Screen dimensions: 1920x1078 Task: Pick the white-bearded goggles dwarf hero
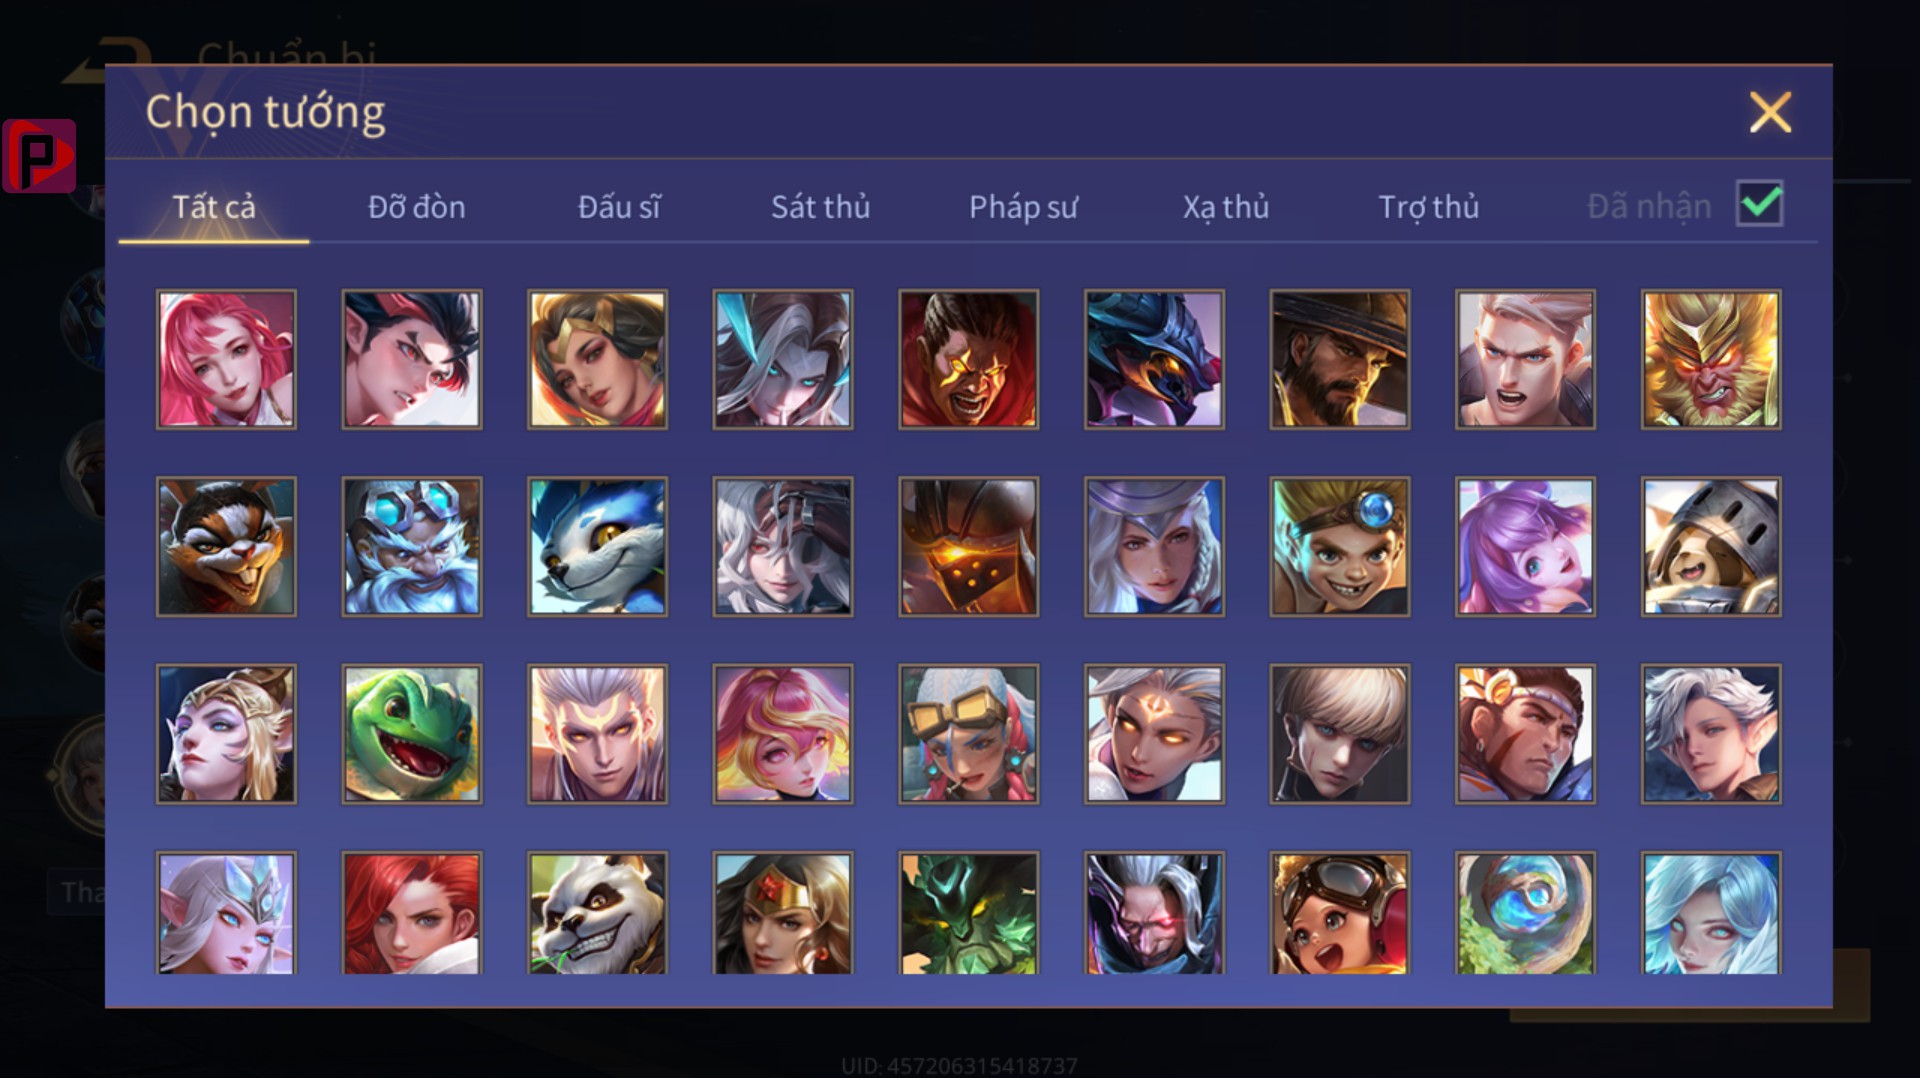pyautogui.click(x=412, y=546)
